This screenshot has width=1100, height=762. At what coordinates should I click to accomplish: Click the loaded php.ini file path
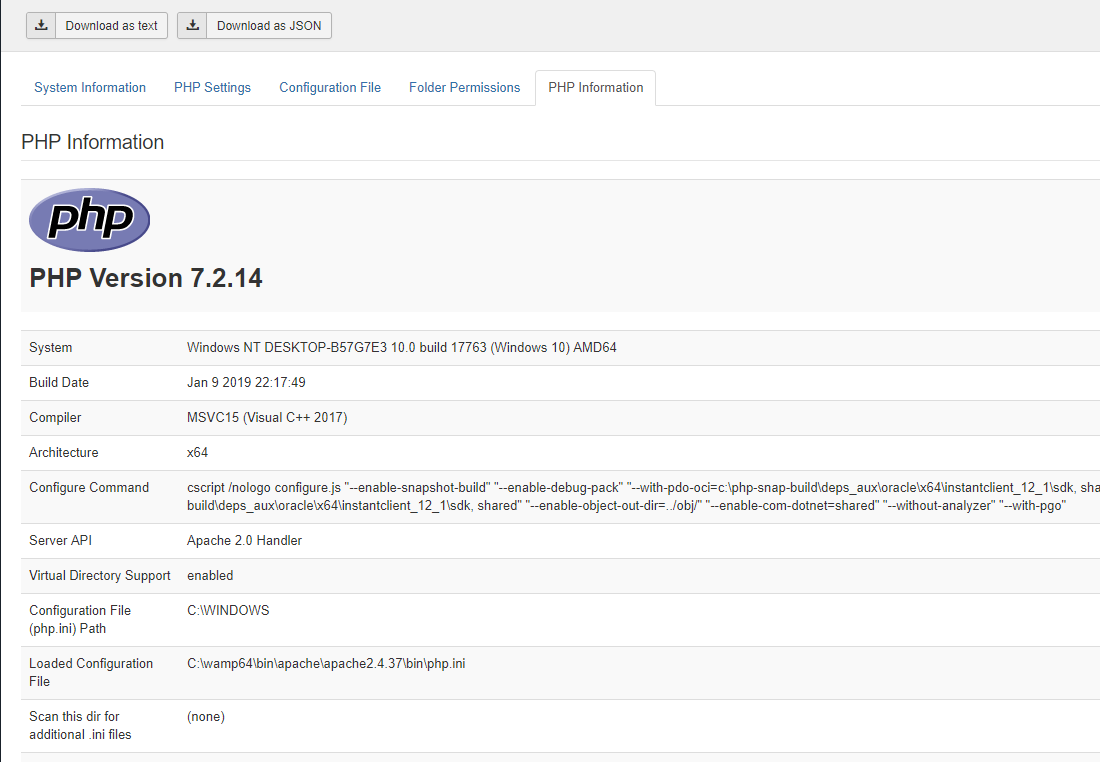(326, 664)
